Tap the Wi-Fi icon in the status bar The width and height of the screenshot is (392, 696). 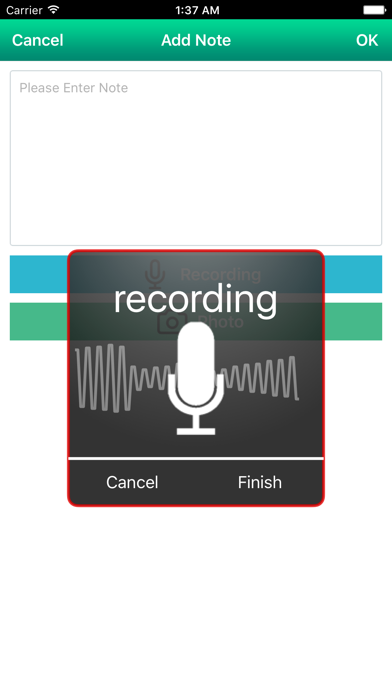point(54,9)
